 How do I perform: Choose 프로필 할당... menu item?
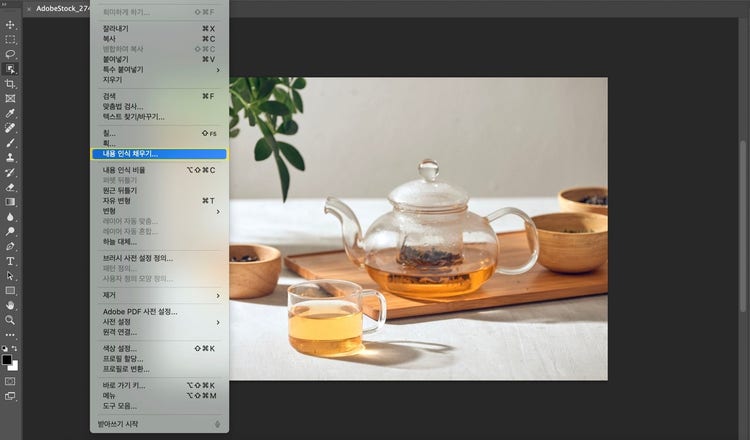tap(159, 359)
